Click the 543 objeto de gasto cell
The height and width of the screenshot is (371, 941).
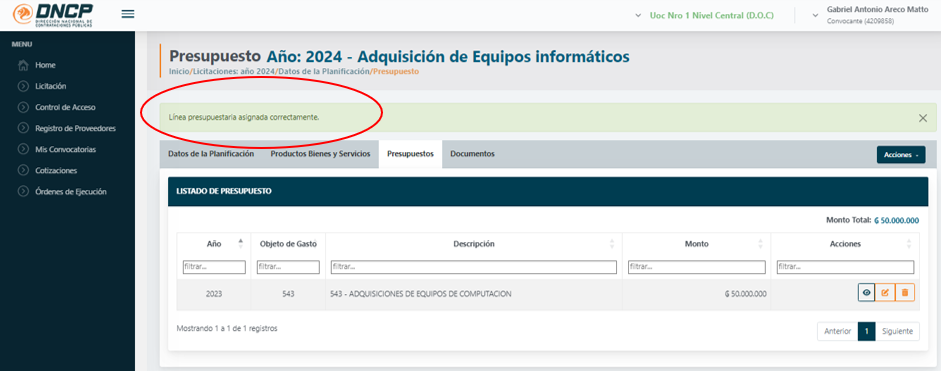coord(288,294)
